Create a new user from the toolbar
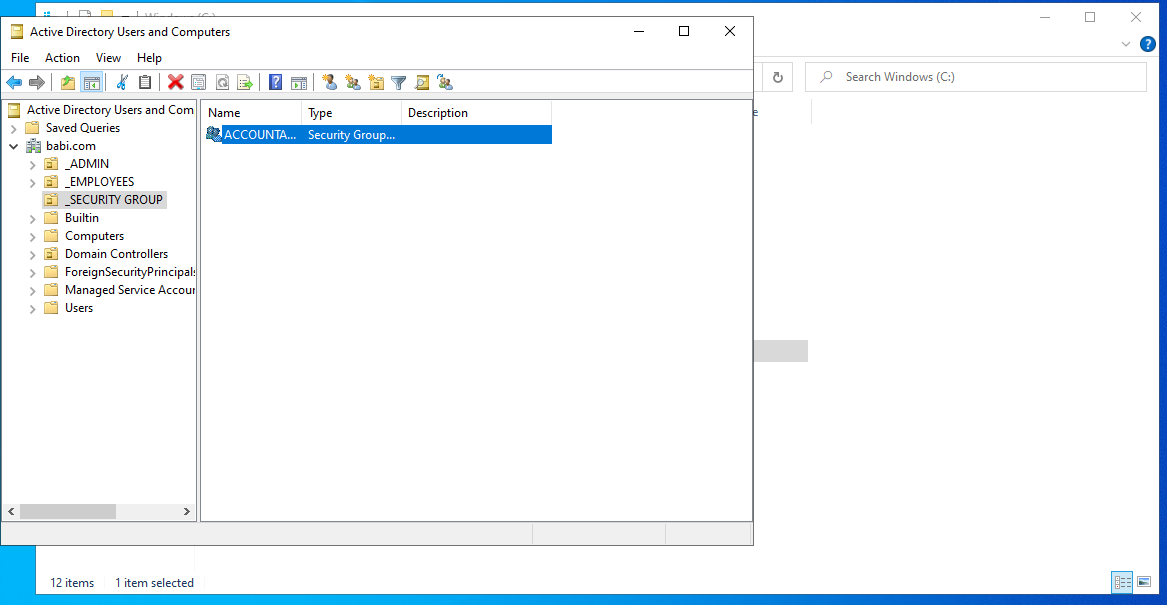 point(330,82)
